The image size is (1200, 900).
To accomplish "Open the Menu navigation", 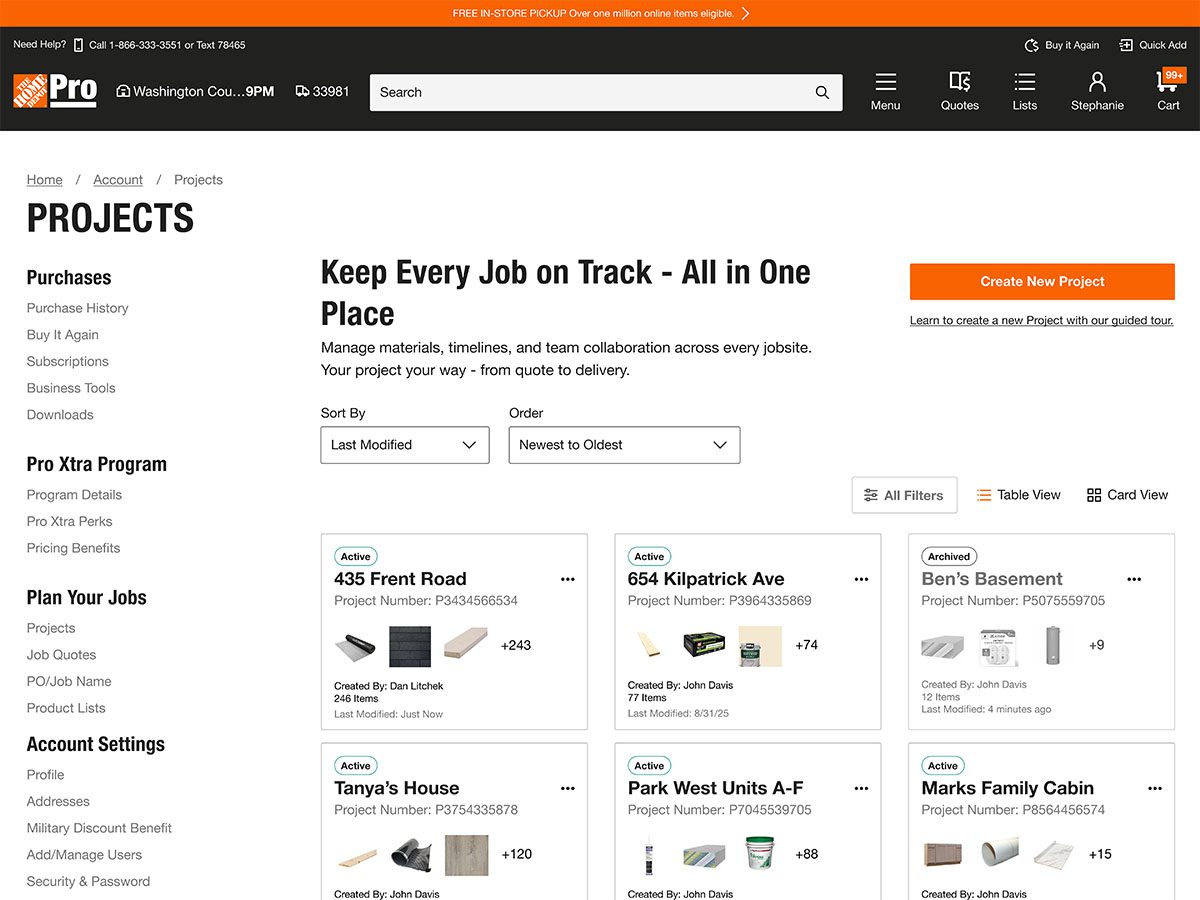I will [885, 90].
